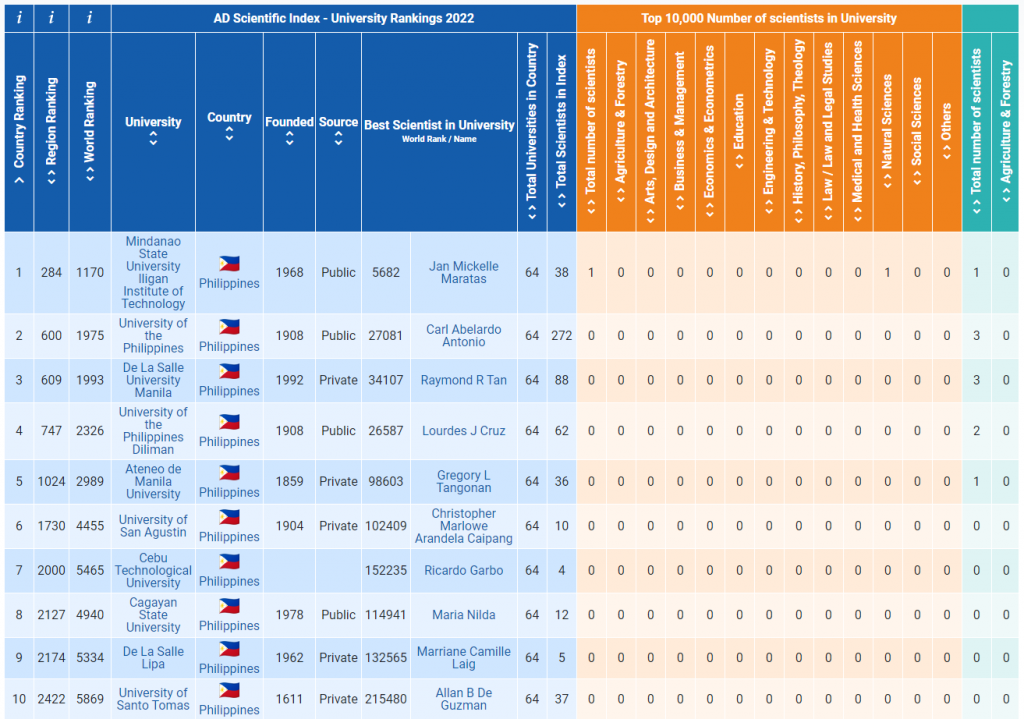Sort by Medical and Health Sciences column
Image resolution: width=1024 pixels, height=719 pixels.
point(857,213)
